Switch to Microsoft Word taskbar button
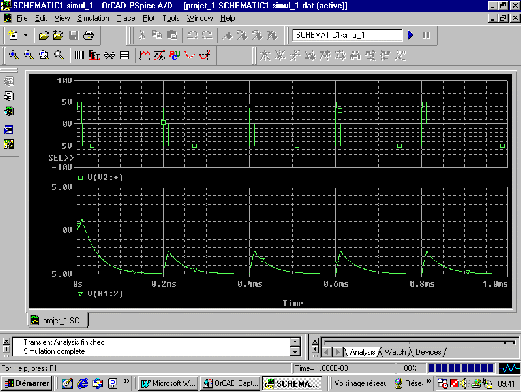Image resolution: width=521 pixels, height=392 pixels. coord(168,383)
